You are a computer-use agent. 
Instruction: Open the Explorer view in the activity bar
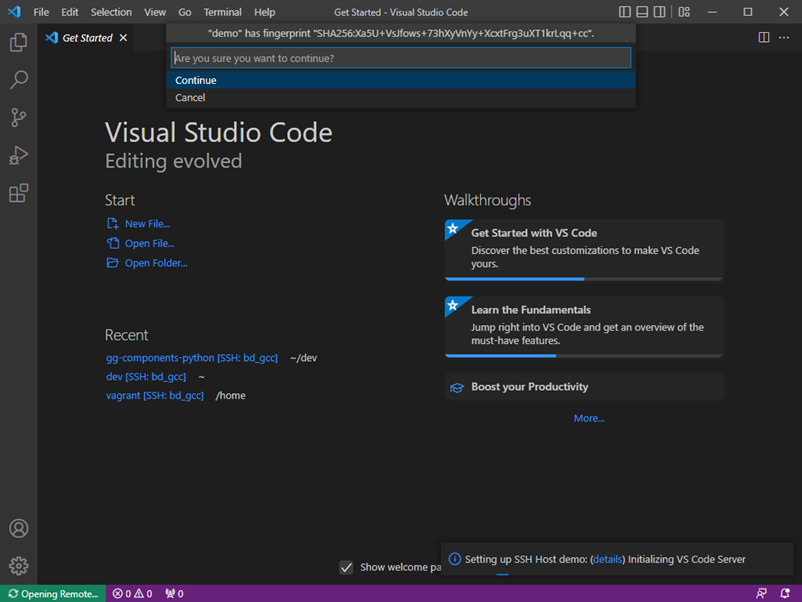[x=18, y=42]
